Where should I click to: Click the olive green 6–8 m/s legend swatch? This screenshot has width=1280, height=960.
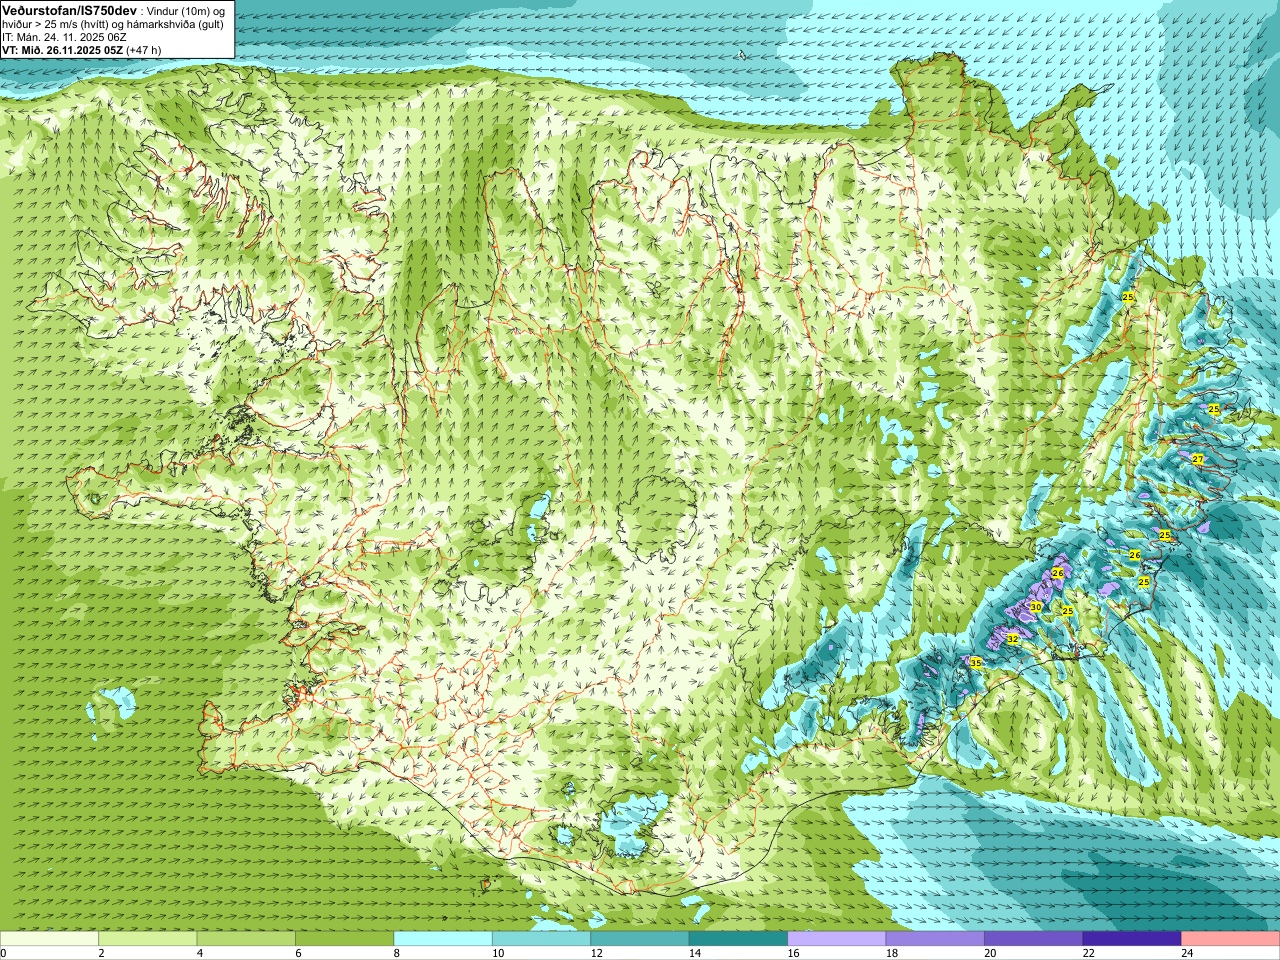[x=344, y=938]
